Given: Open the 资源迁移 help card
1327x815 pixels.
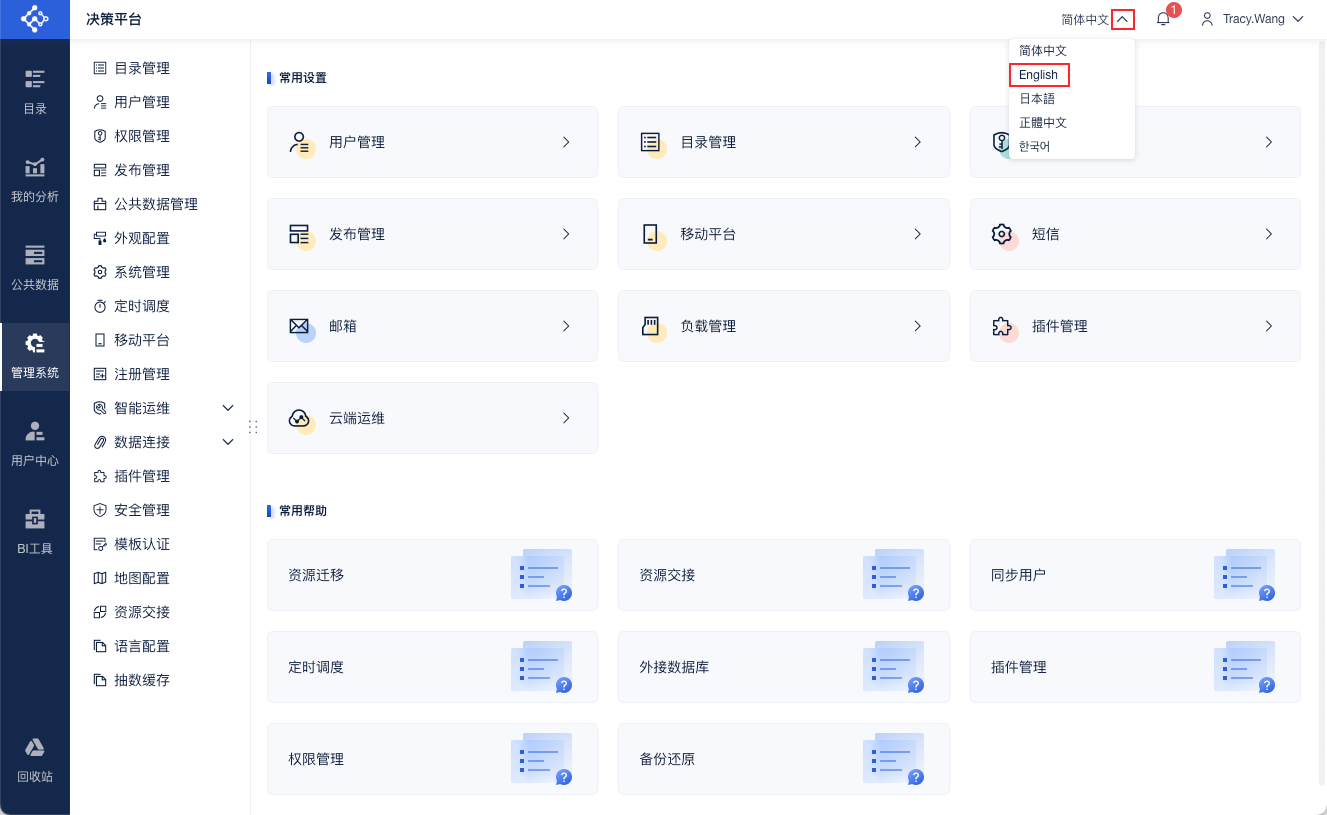Looking at the screenshot, I should pos(432,575).
